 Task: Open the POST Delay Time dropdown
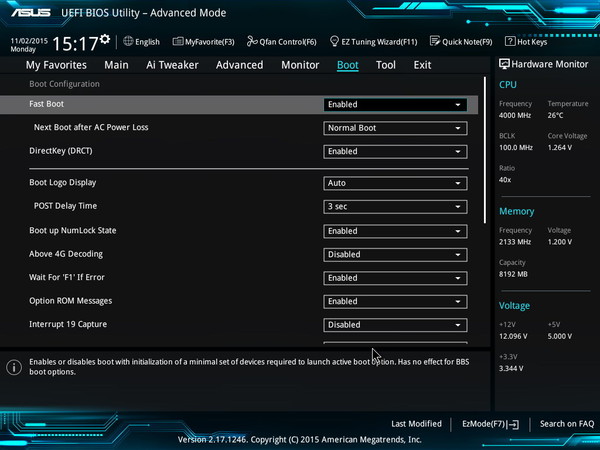tap(395, 207)
